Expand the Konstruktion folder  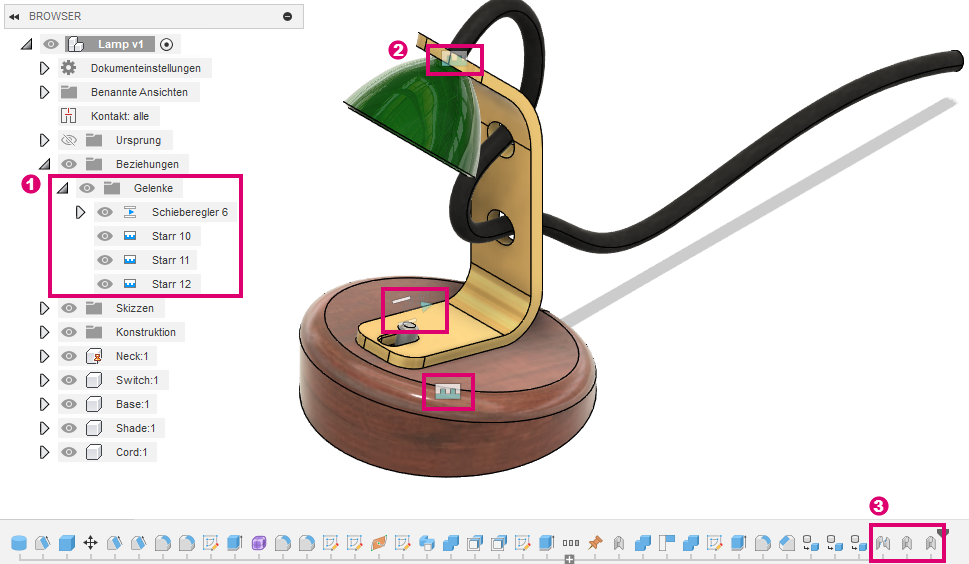[44, 332]
